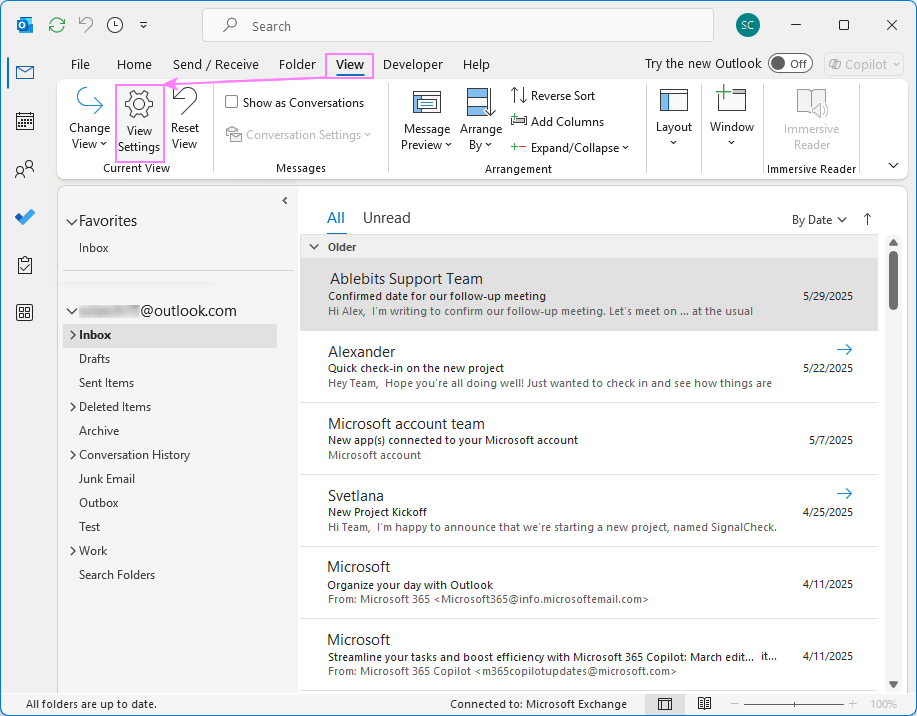Expand the Deleted Items folder
The width and height of the screenshot is (917, 716).
click(x=73, y=407)
